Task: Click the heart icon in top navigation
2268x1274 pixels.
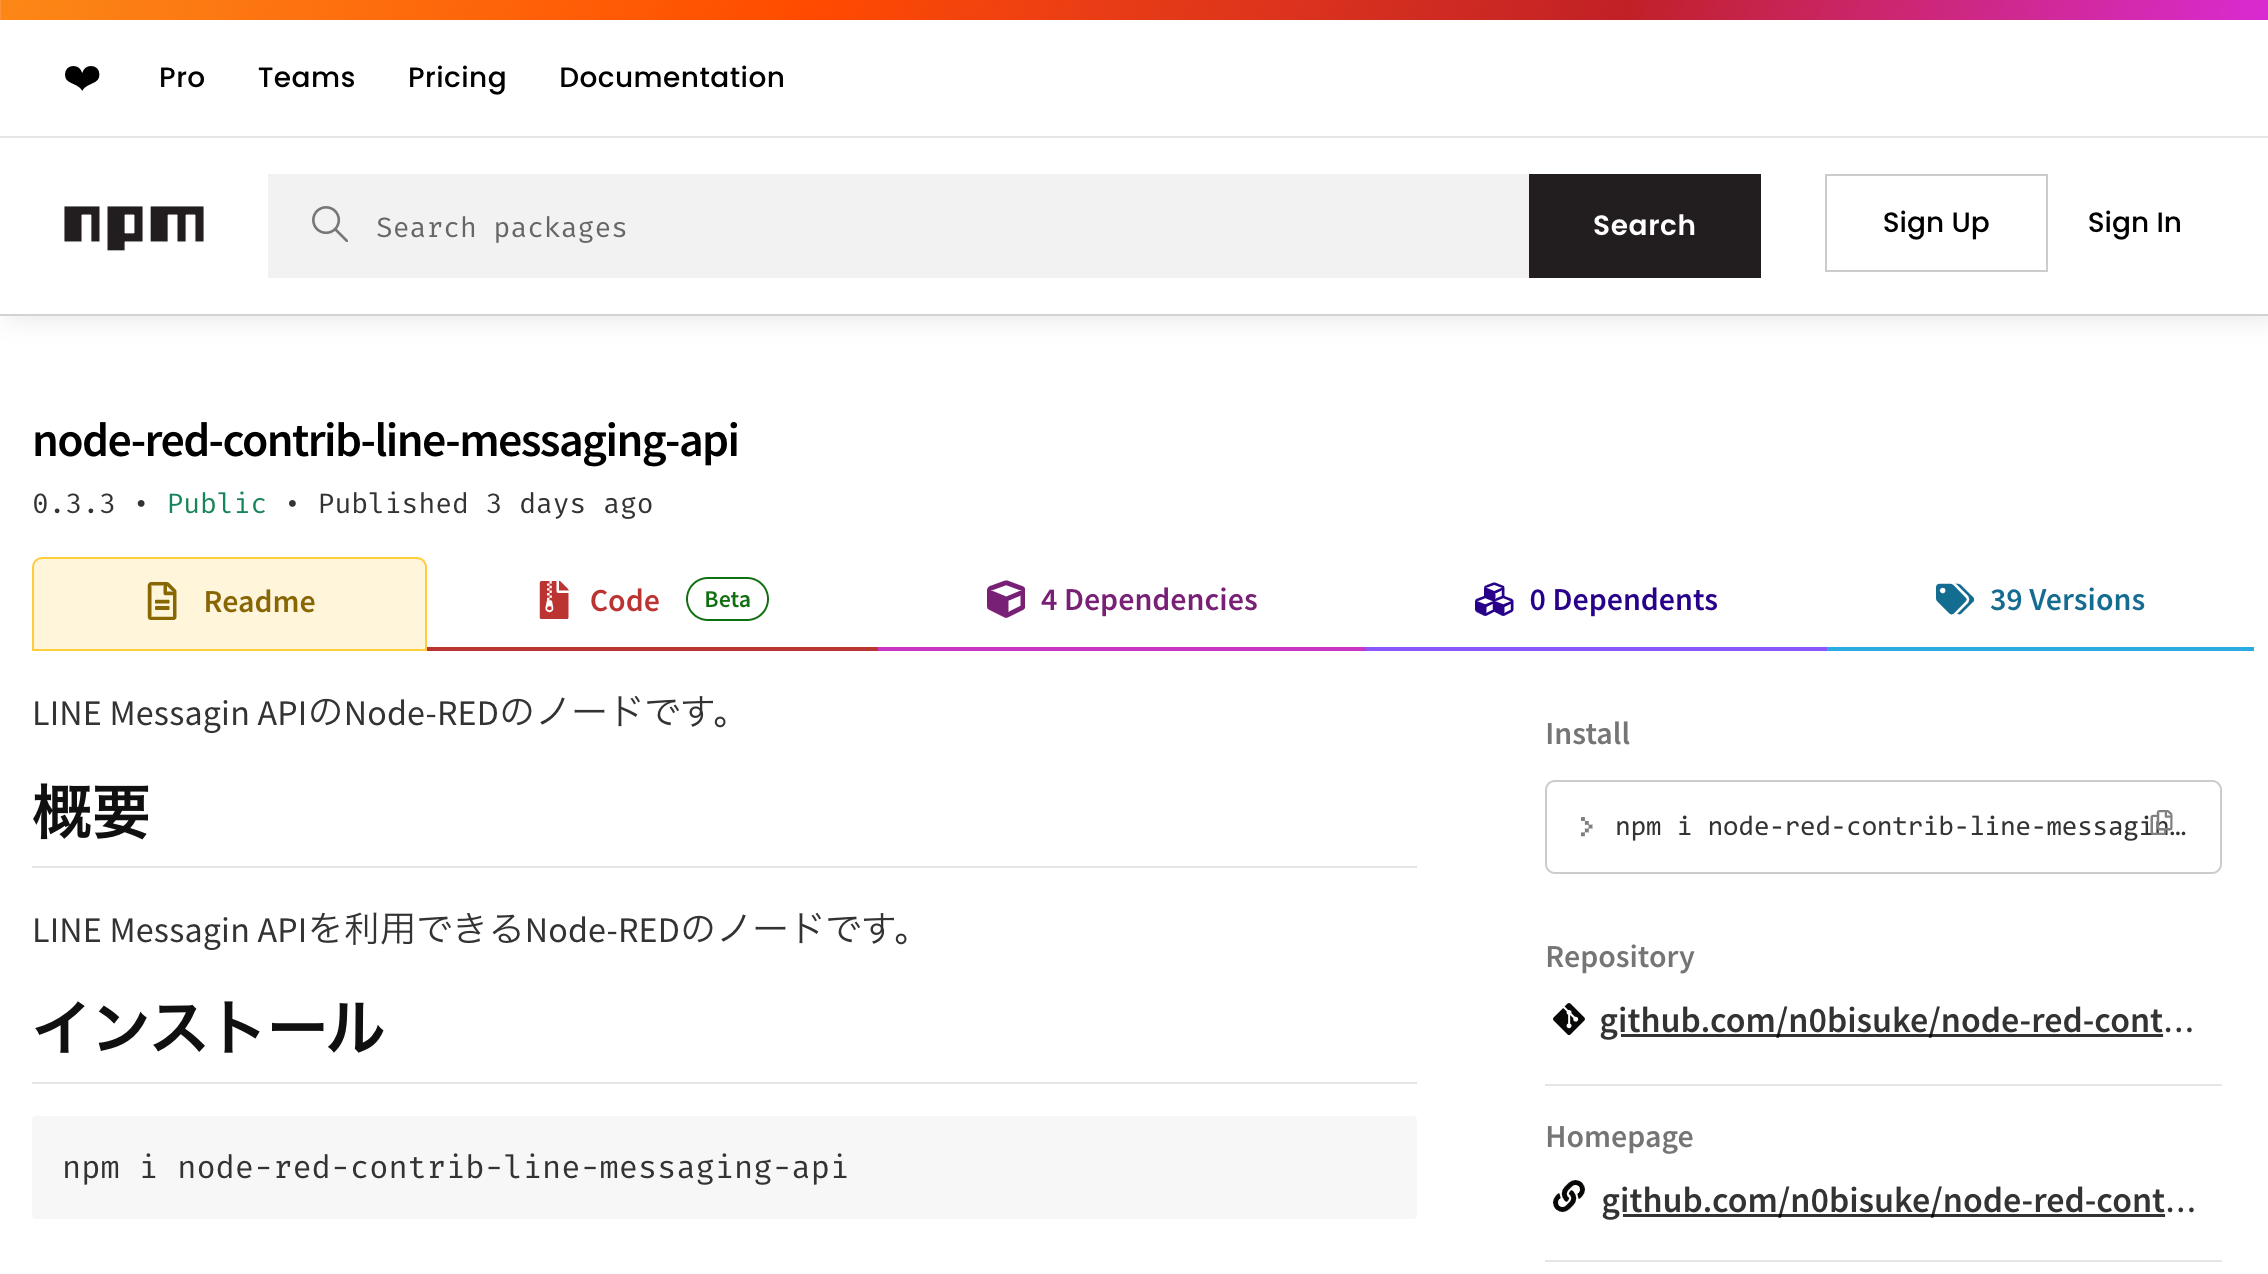Action: point(82,77)
